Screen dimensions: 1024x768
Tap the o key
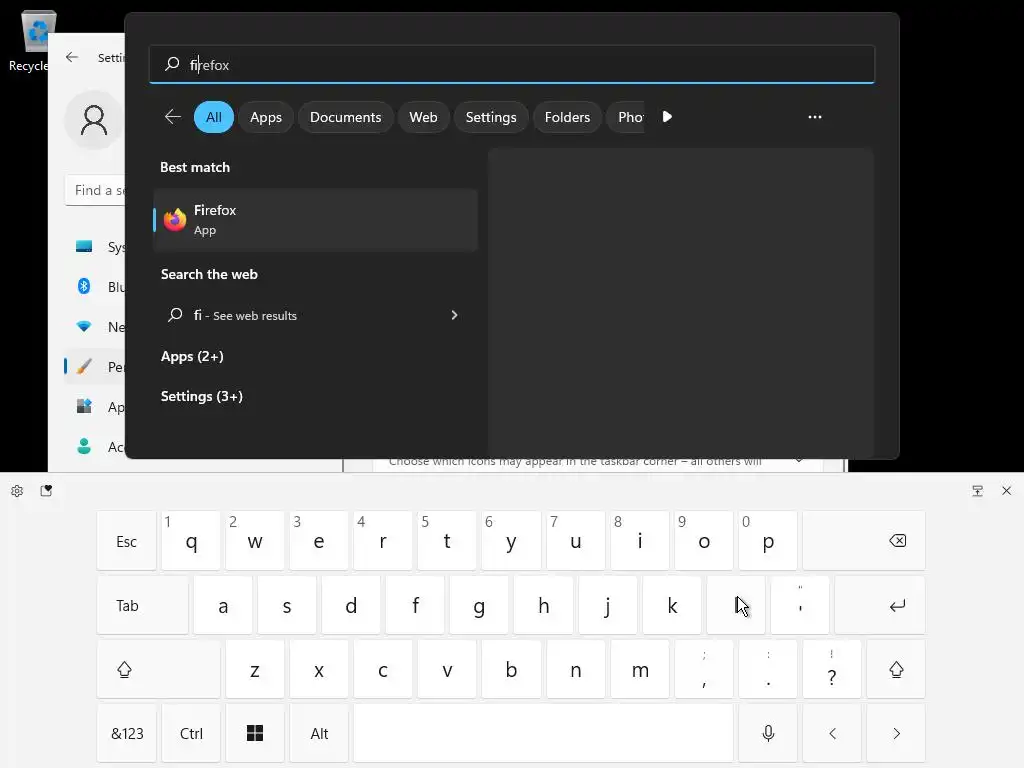pyautogui.click(x=703, y=541)
